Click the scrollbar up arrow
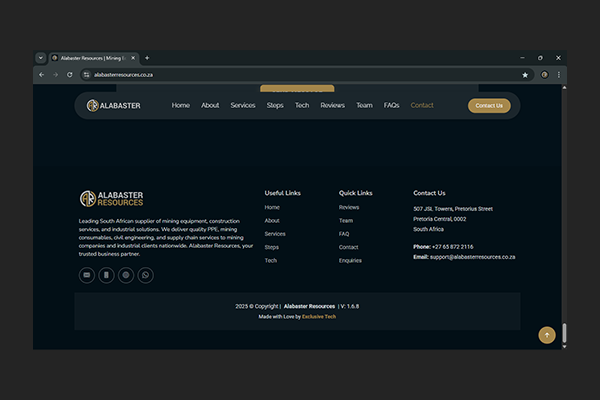 (564, 88)
